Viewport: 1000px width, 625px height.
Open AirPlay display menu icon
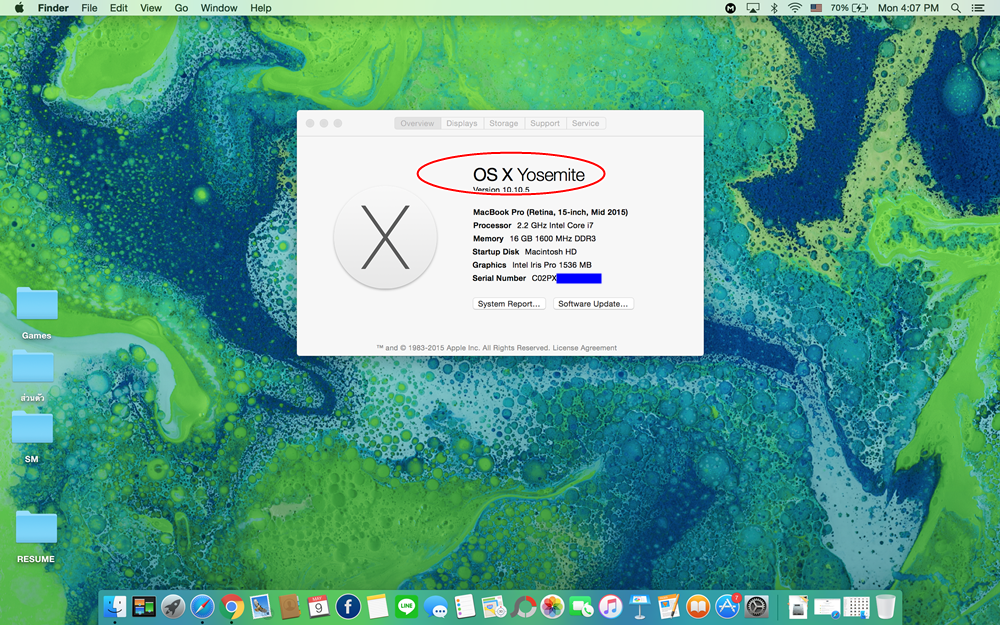pos(753,8)
